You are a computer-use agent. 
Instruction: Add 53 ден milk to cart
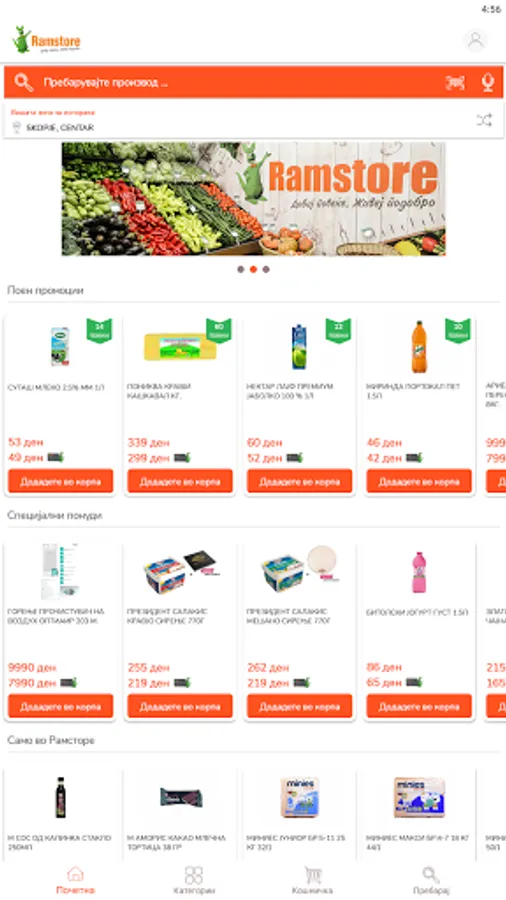tap(60, 481)
